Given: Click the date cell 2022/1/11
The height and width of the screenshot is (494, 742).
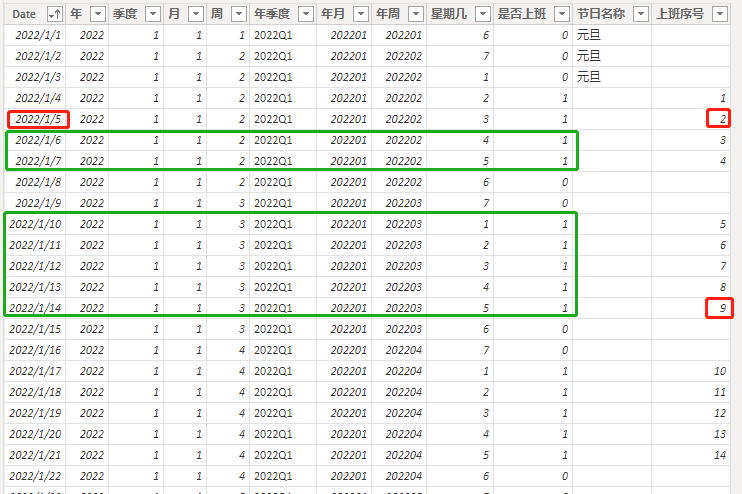Looking at the screenshot, I should pos(35,245).
